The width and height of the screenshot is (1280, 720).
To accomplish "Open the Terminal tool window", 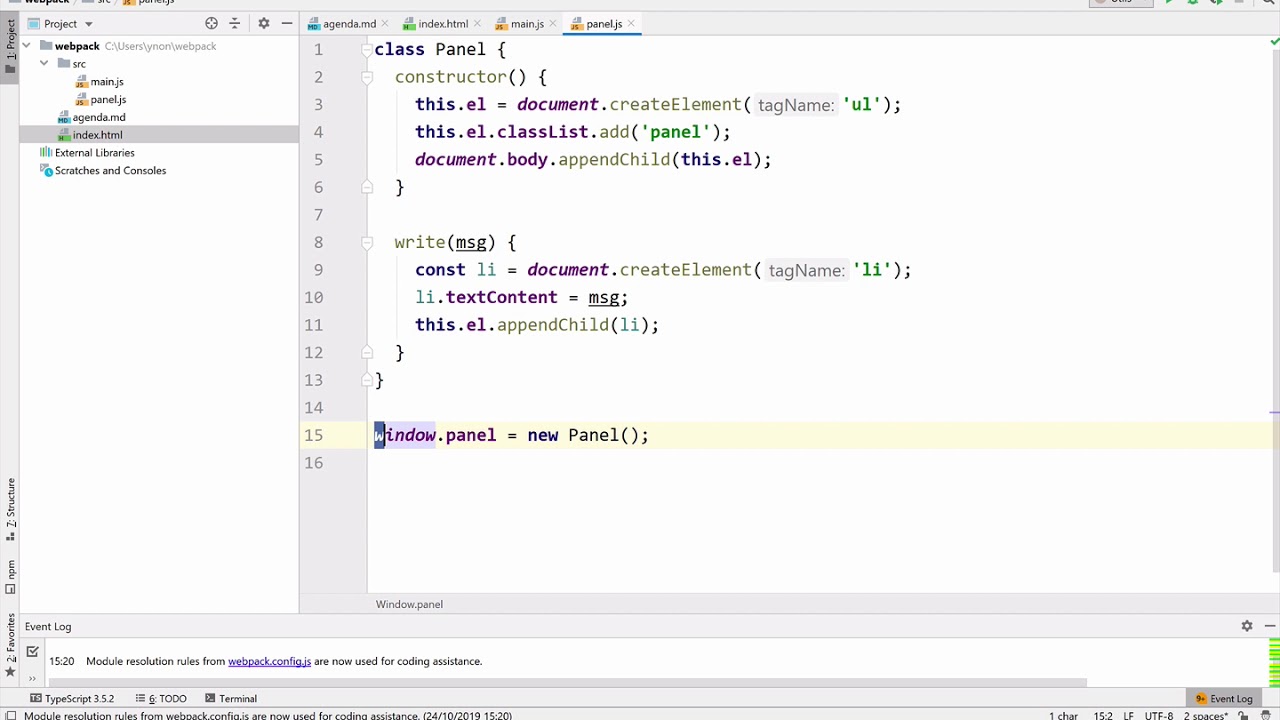I will [x=231, y=699].
